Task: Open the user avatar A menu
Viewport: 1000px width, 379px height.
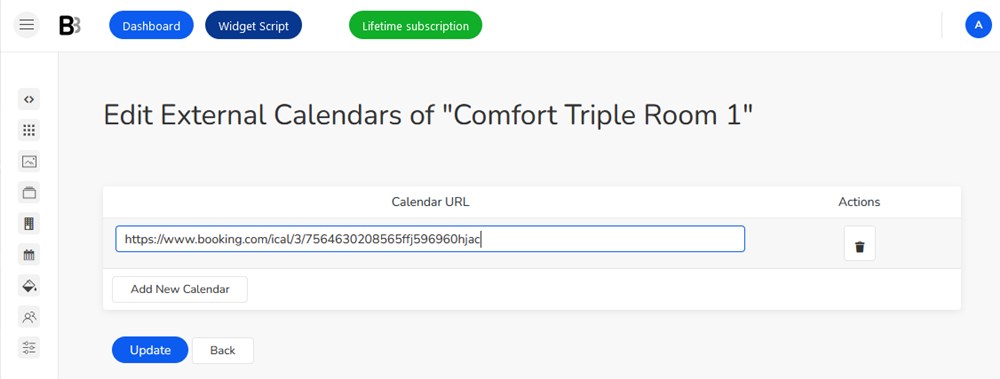Action: tap(978, 26)
